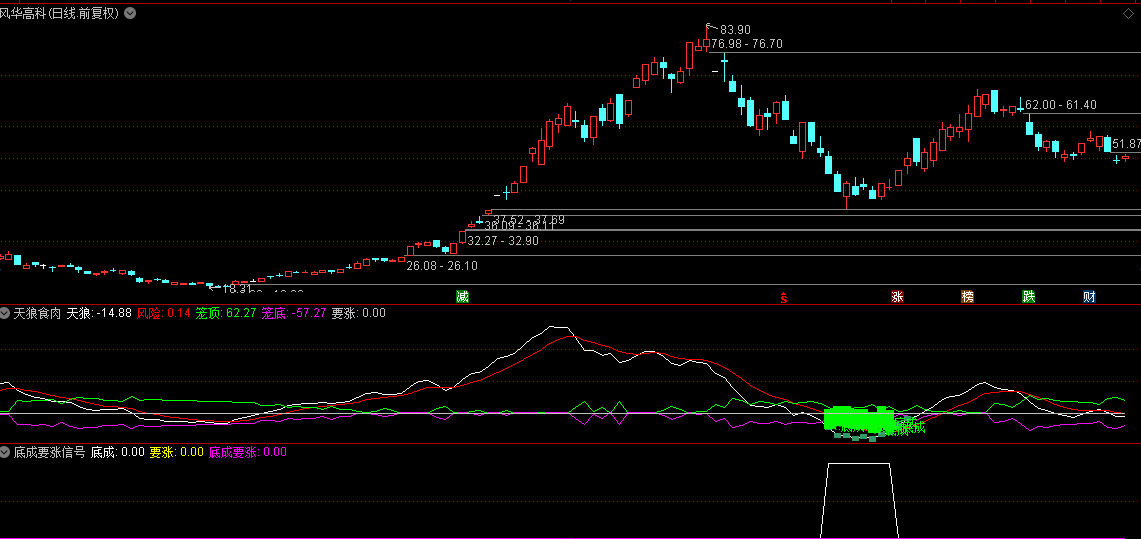Click the diamond icon at top right
This screenshot has width=1141, height=539.
(x=1128, y=13)
